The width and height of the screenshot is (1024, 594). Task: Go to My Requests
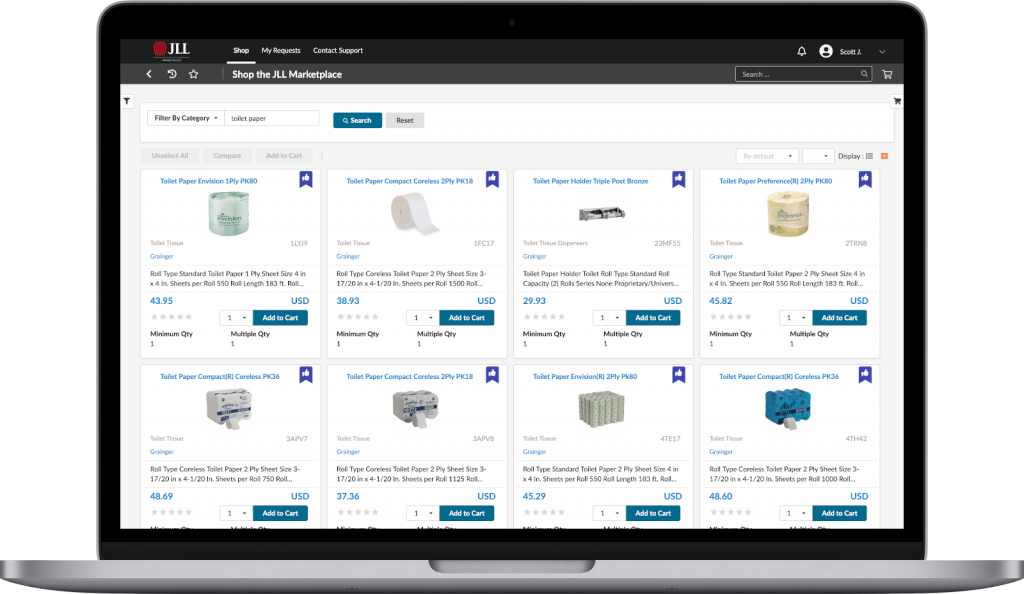pyautogui.click(x=281, y=50)
